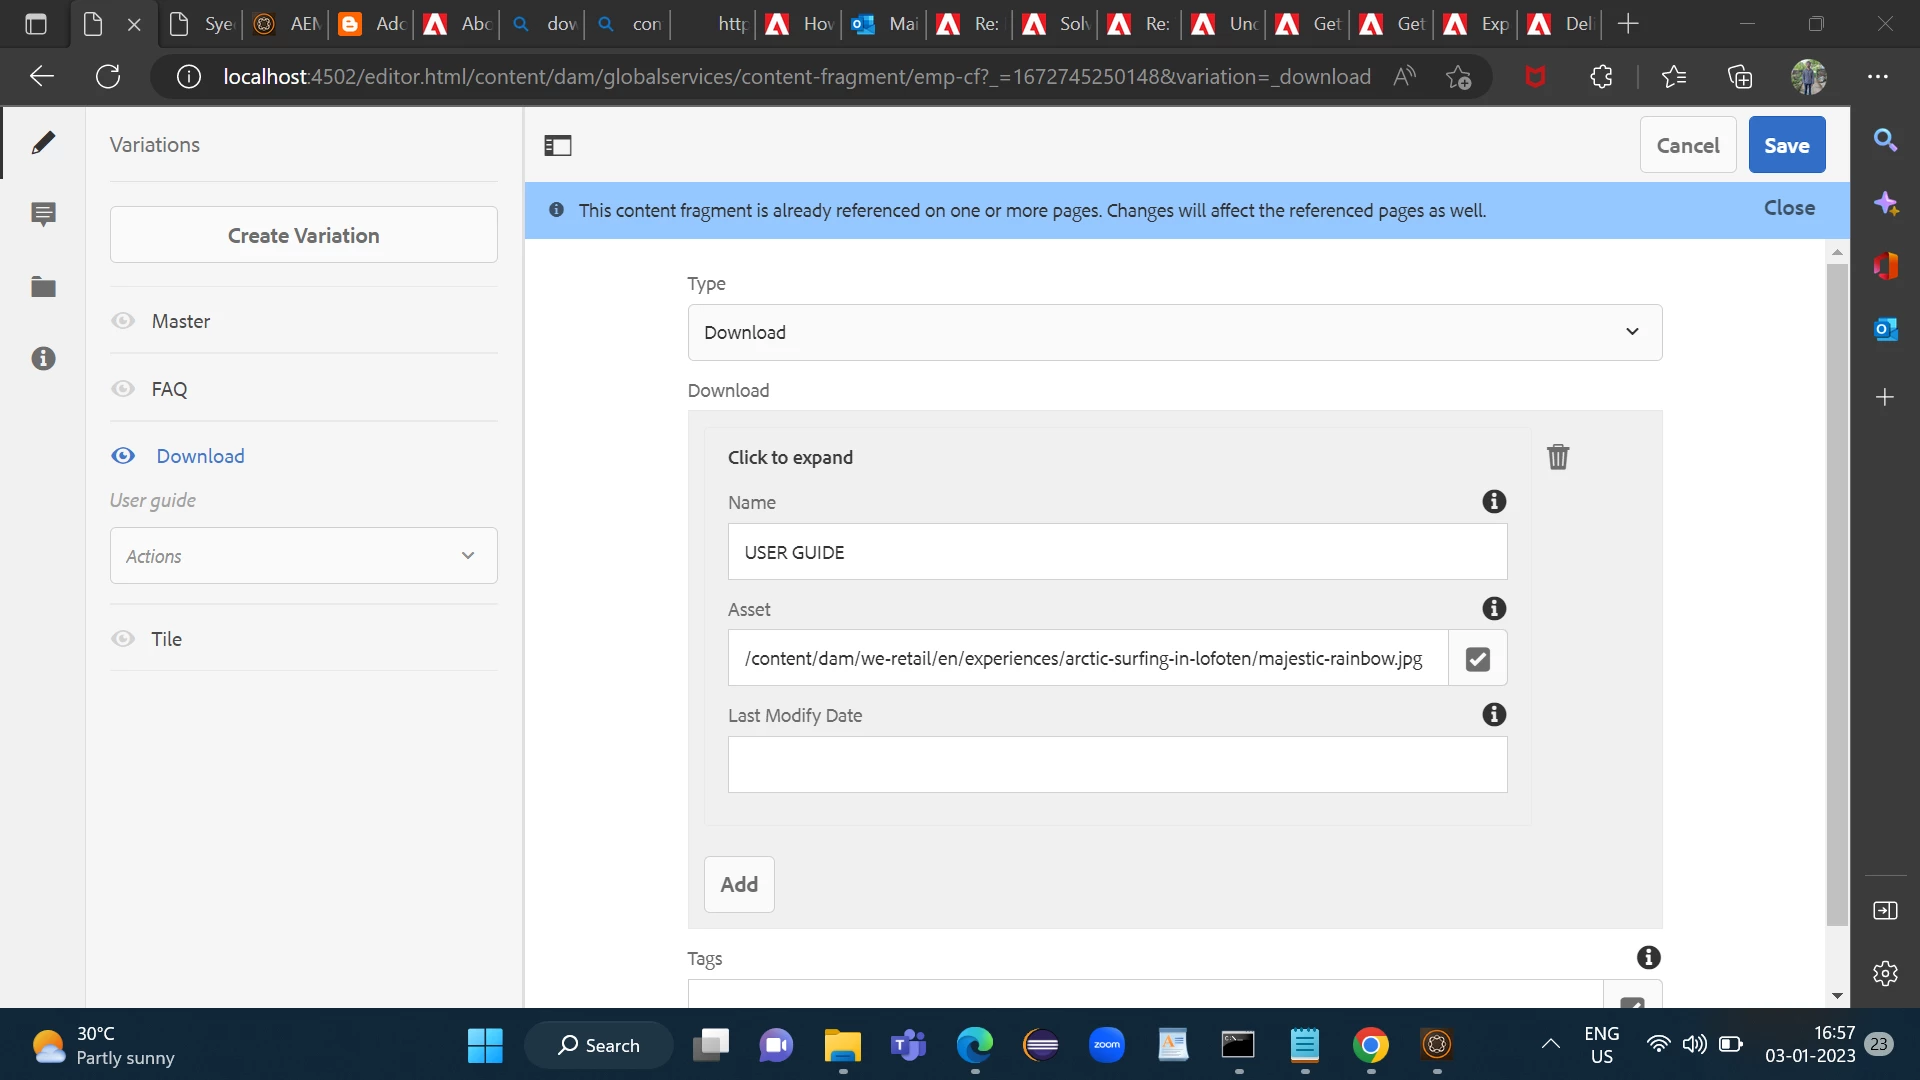The width and height of the screenshot is (1920, 1080).
Task: Open Microsoft Teams from the taskbar
Action: pyautogui.click(x=908, y=1046)
